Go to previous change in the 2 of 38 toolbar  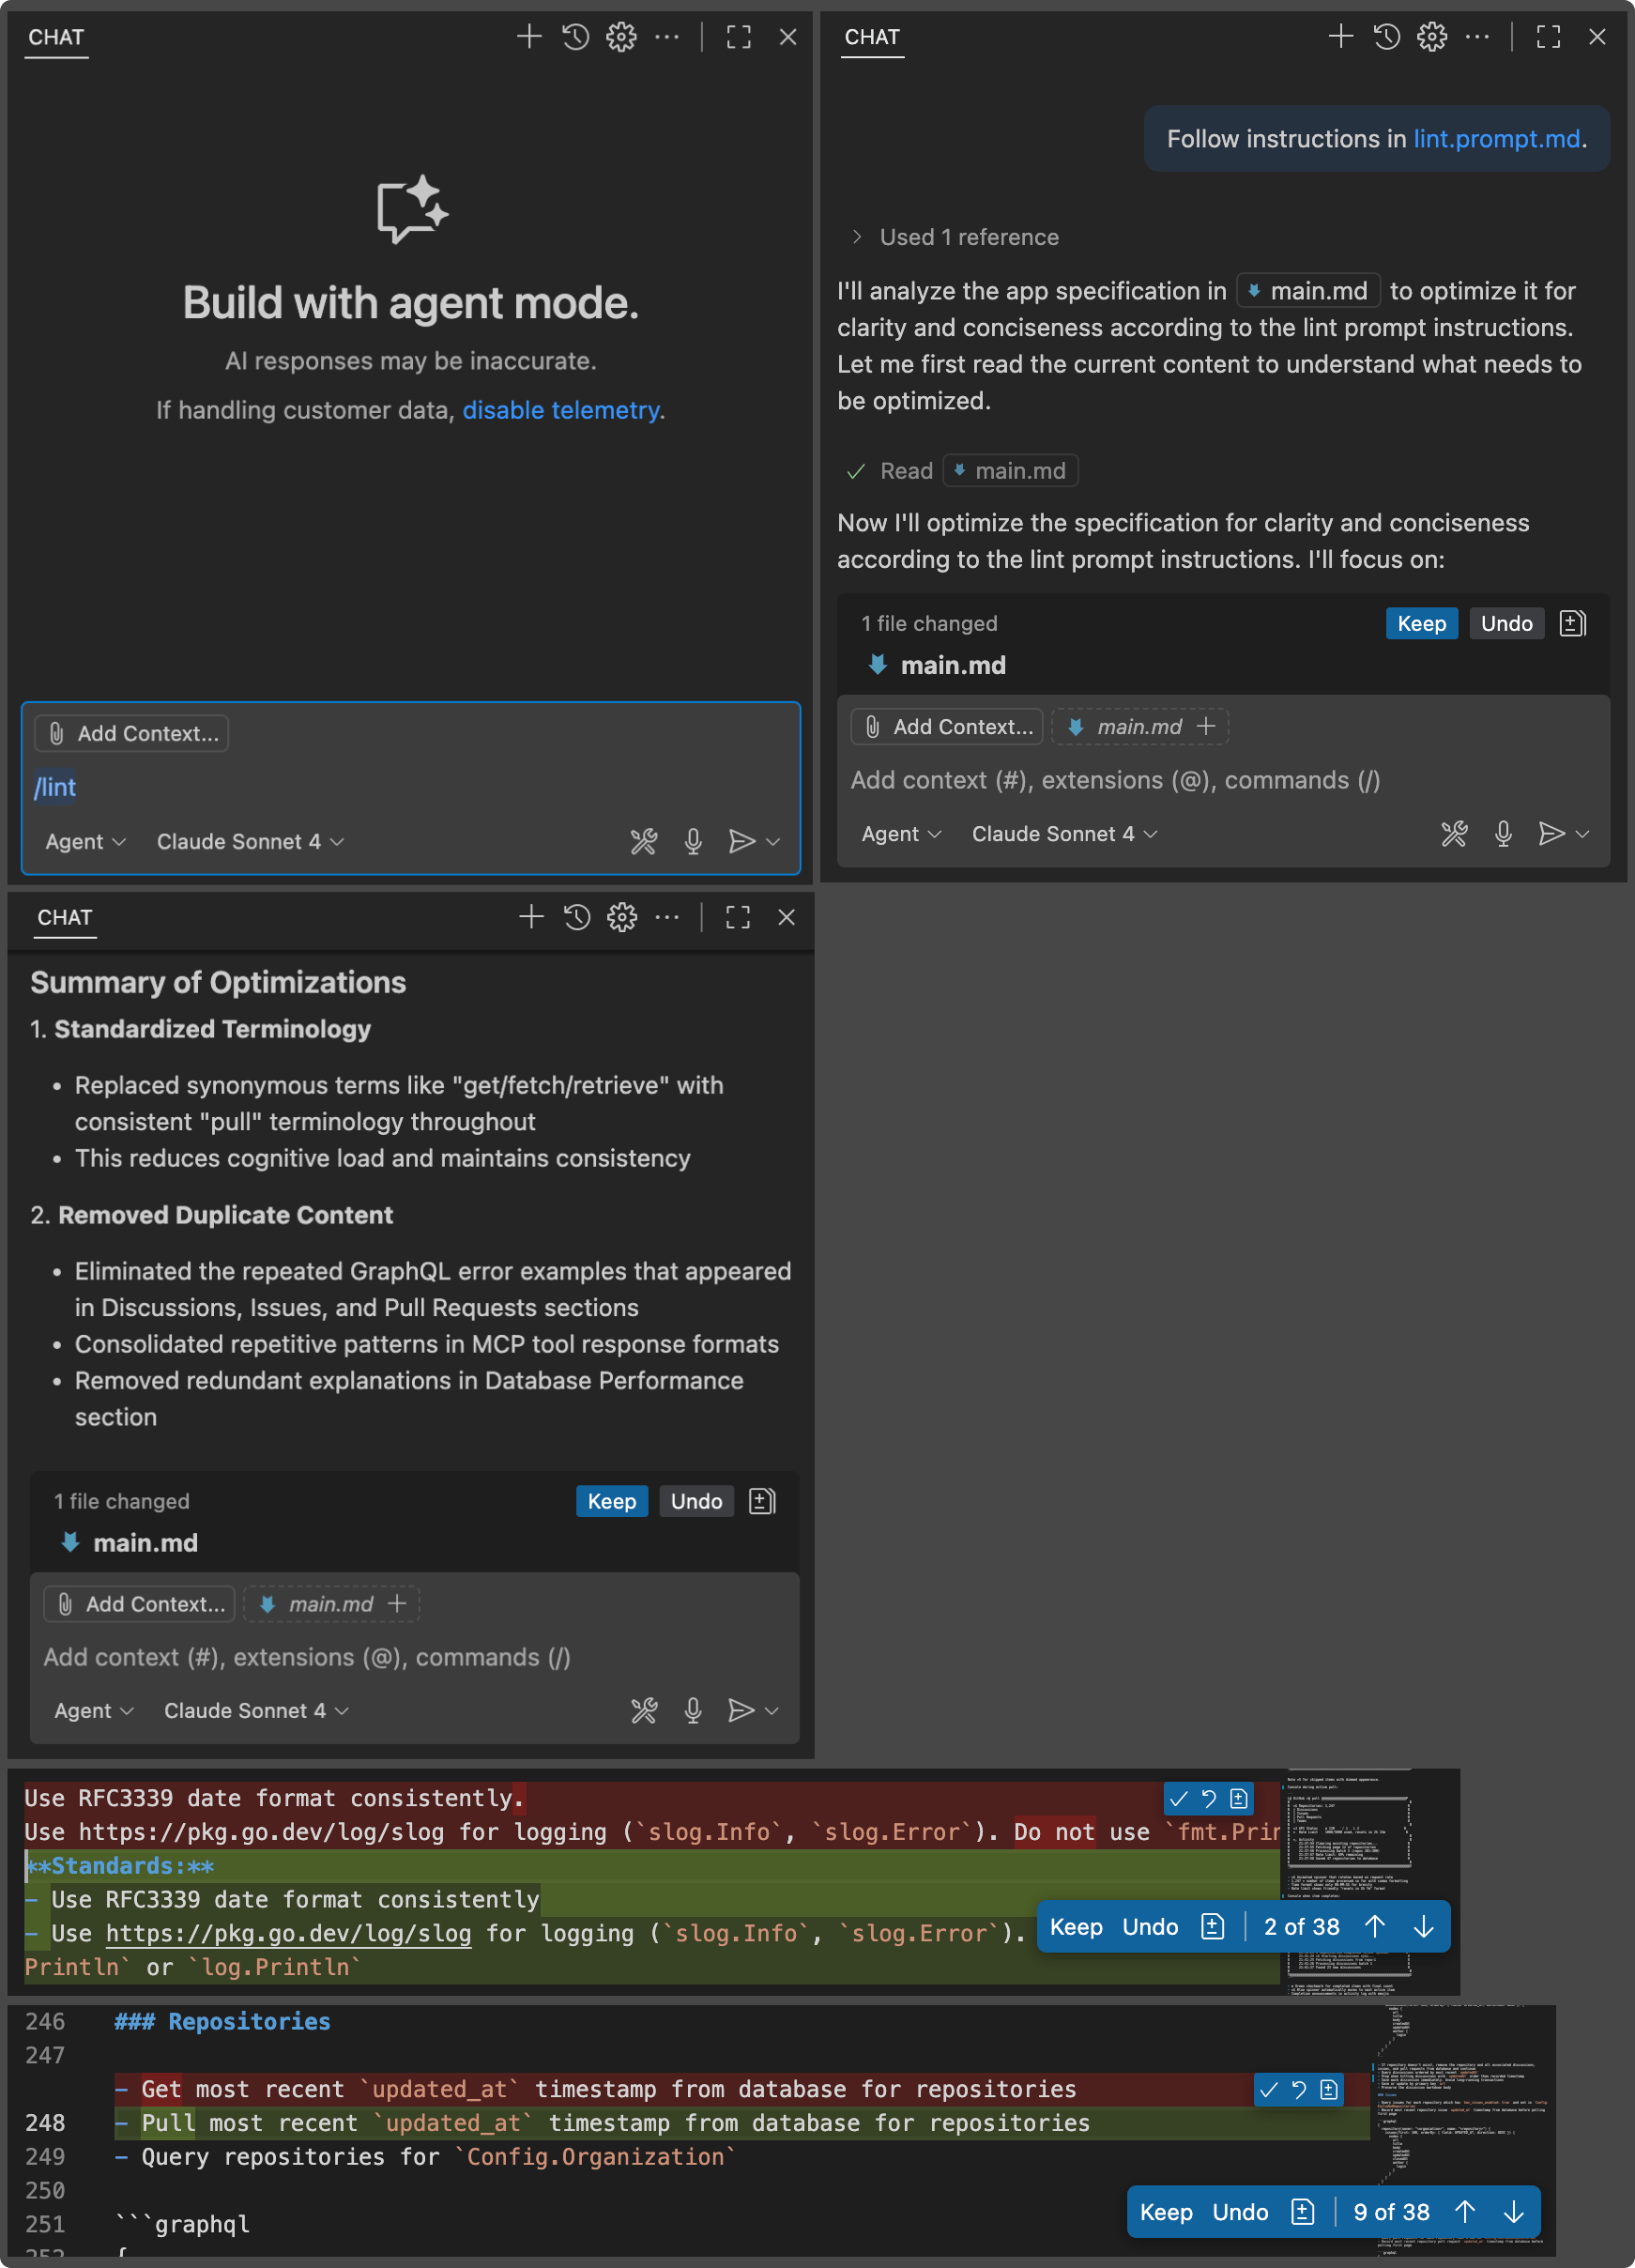1375,1926
